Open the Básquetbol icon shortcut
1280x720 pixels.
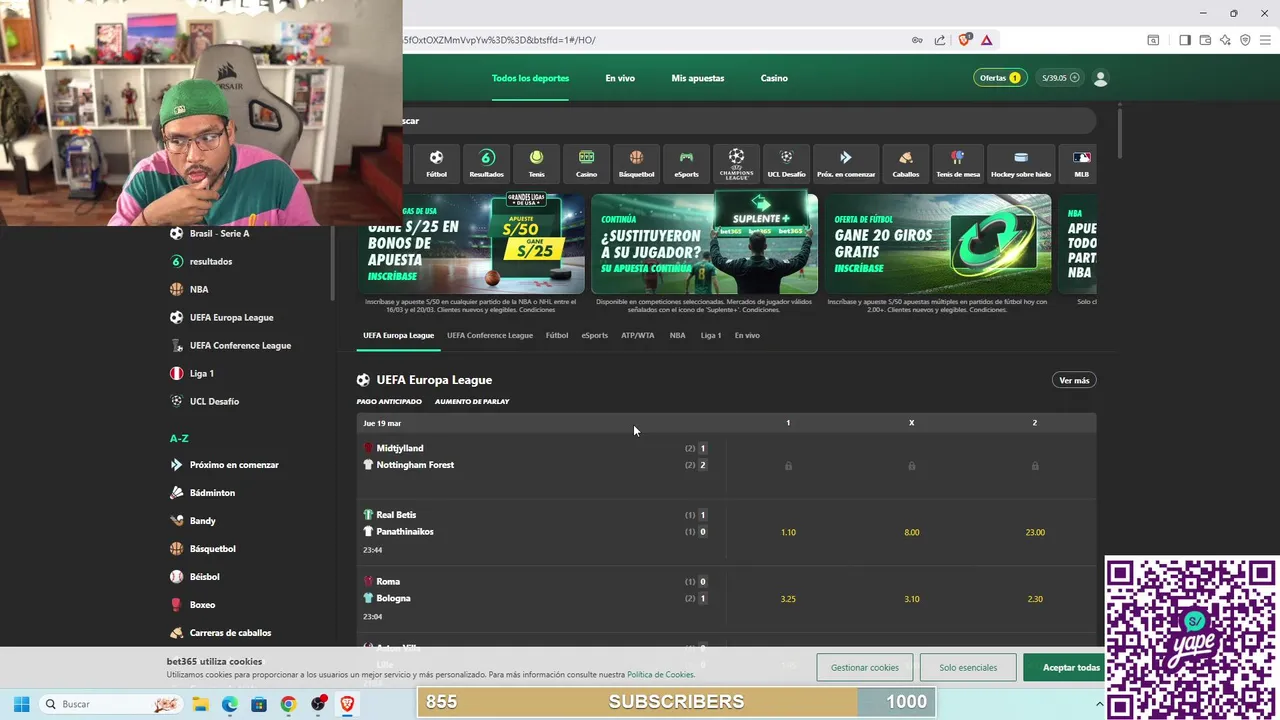pyautogui.click(x=636, y=163)
